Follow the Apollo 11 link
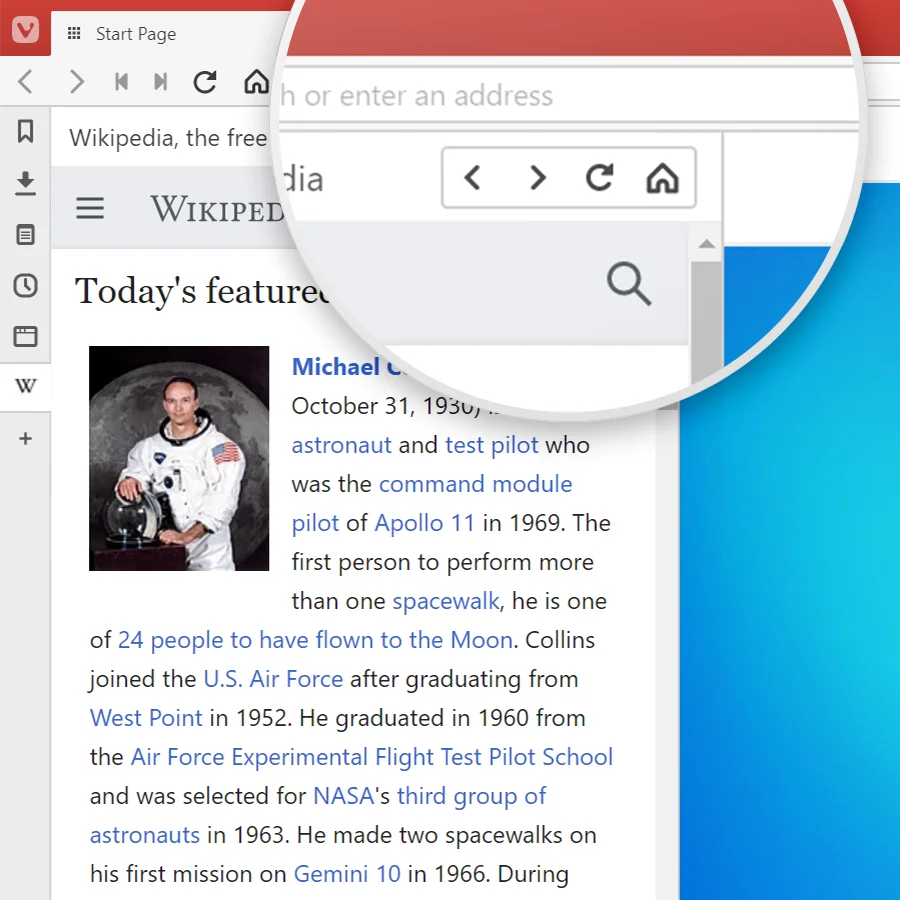The height and width of the screenshot is (900, 900). 424,523
